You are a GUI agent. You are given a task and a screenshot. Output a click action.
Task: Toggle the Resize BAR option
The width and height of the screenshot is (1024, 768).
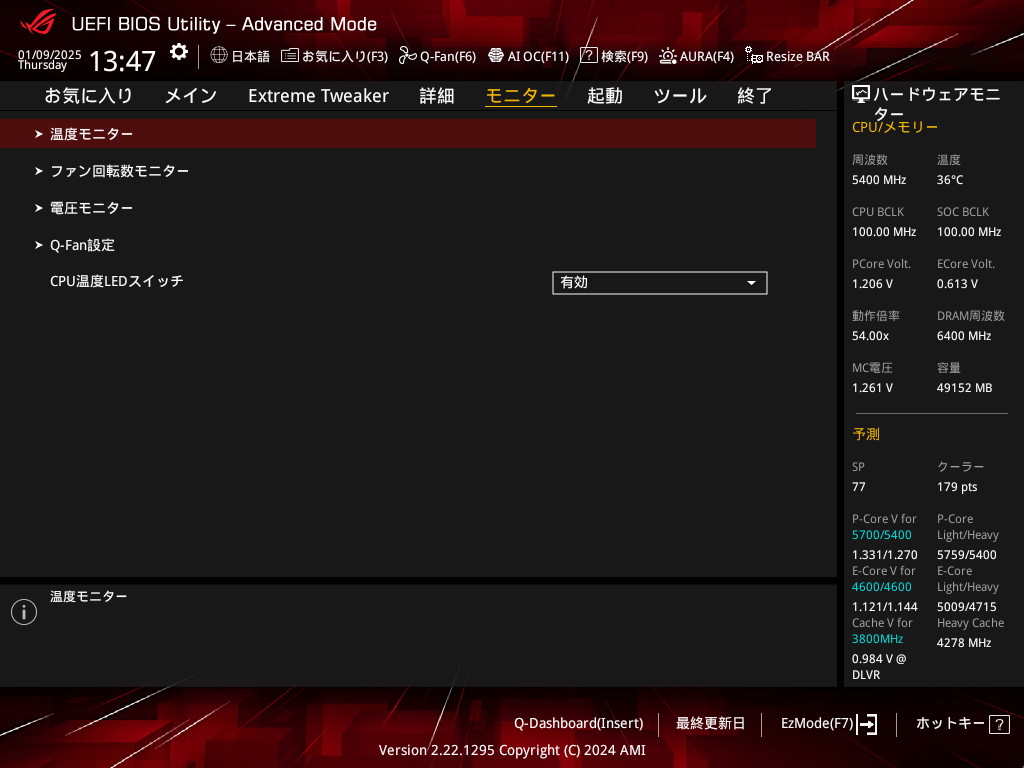(787, 56)
